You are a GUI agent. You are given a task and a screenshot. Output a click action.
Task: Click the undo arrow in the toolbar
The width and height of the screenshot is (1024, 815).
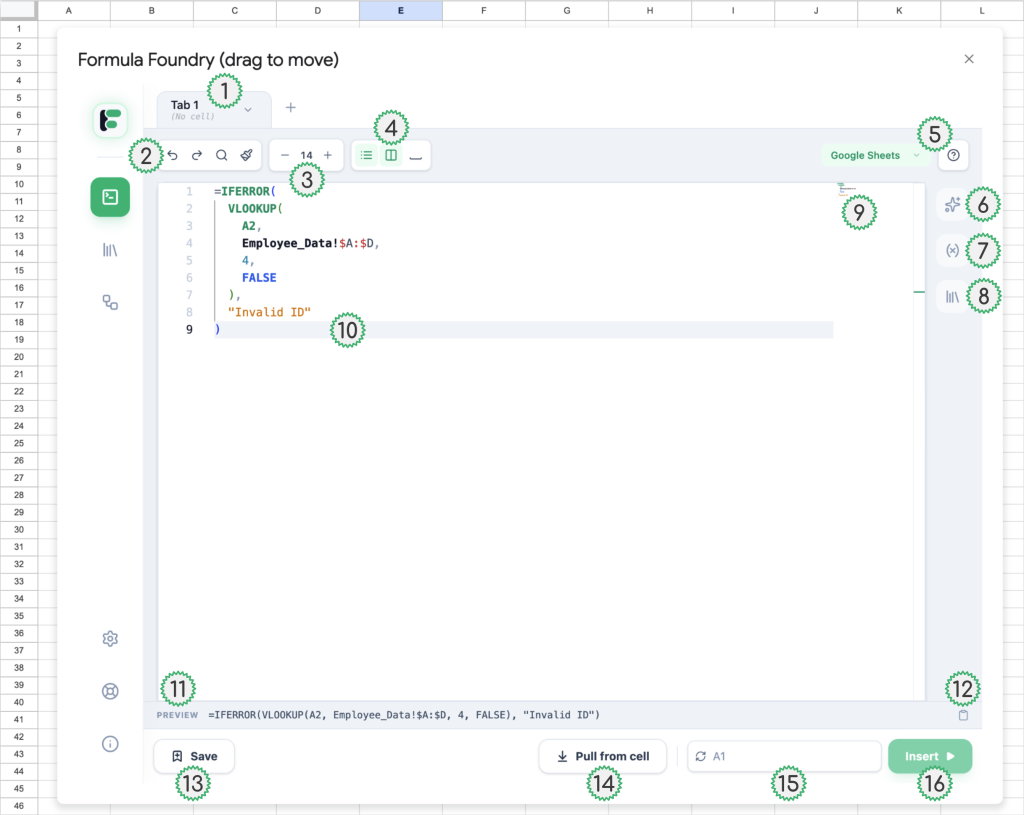coord(172,155)
